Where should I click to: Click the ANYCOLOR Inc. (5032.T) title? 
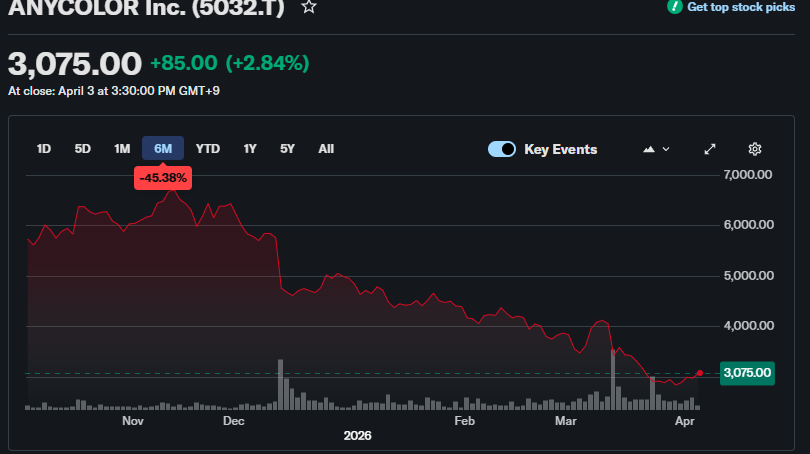146,7
